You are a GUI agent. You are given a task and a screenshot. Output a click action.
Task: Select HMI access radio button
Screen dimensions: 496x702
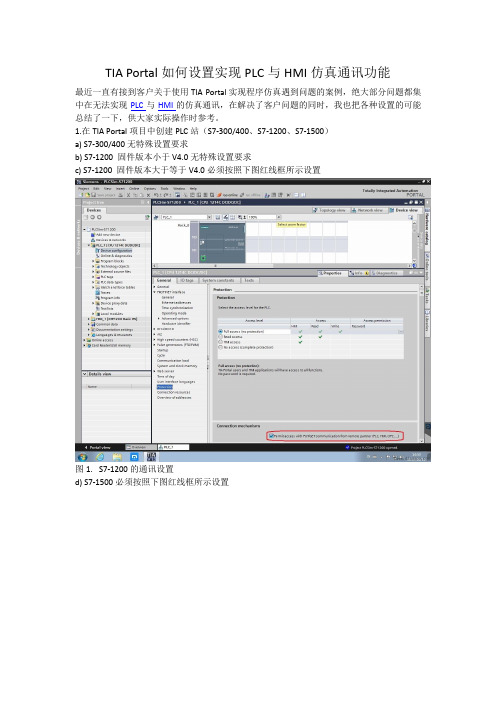[220, 342]
